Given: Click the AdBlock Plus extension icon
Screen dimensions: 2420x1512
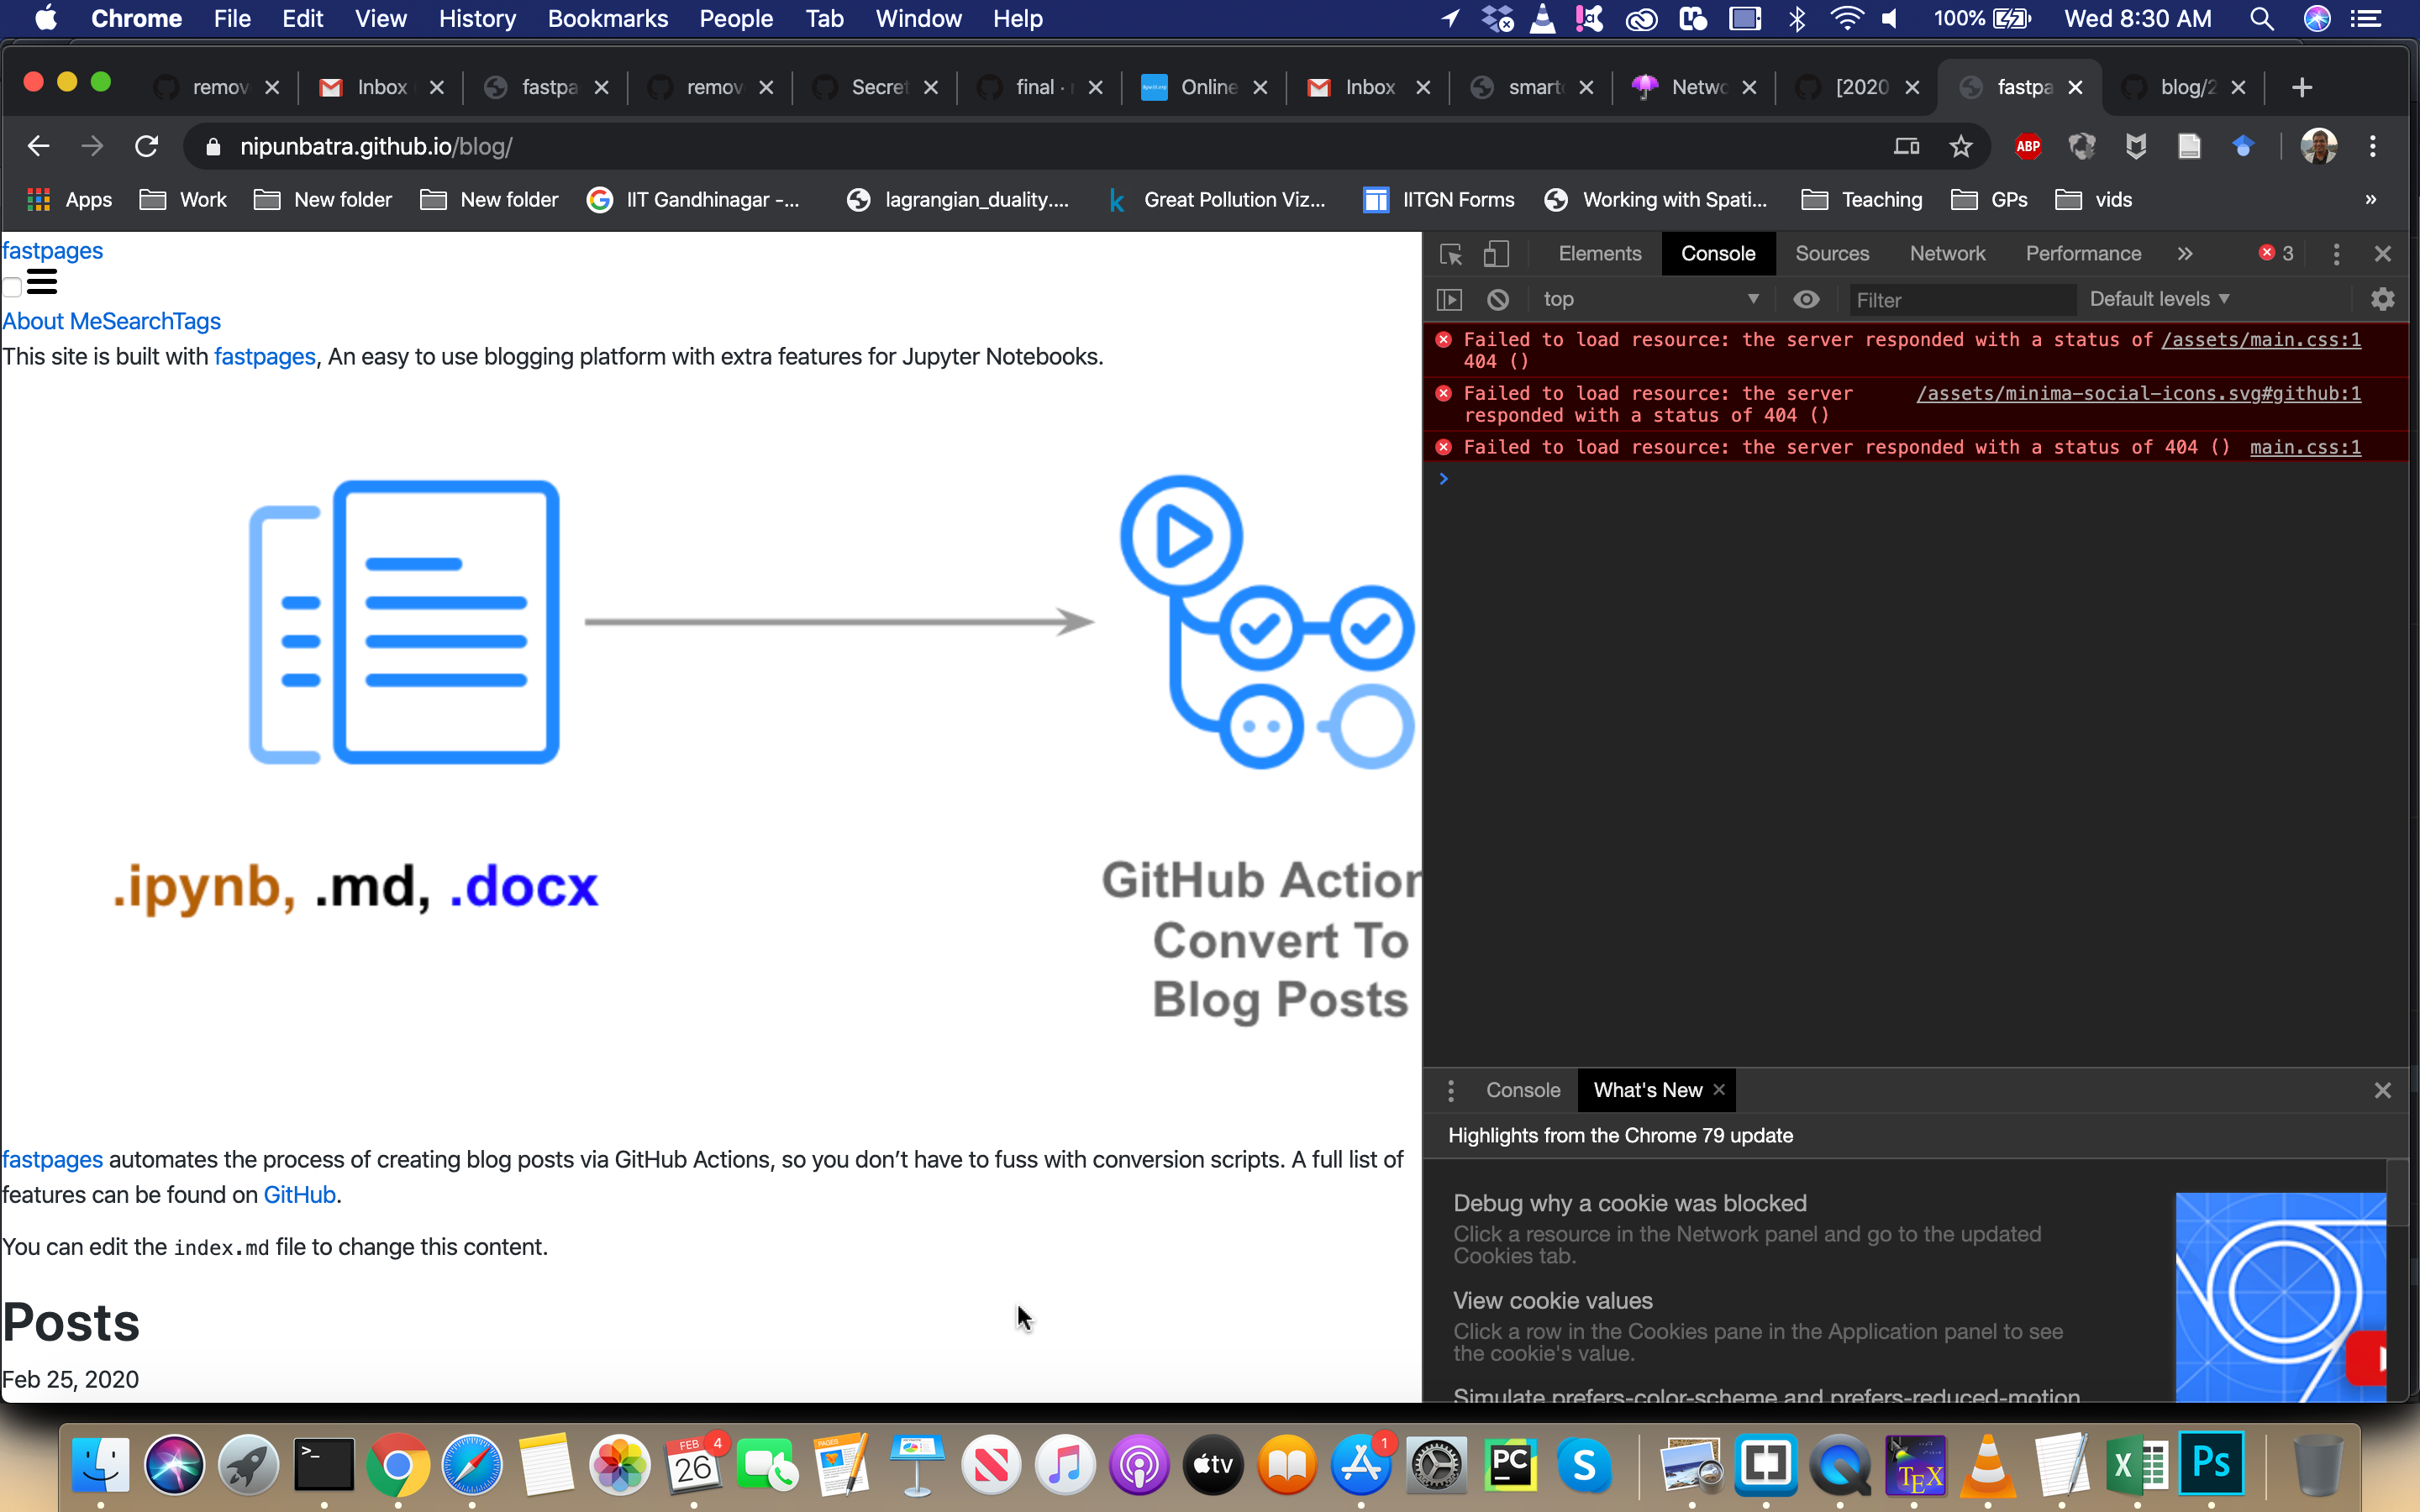Looking at the screenshot, I should click(2028, 146).
